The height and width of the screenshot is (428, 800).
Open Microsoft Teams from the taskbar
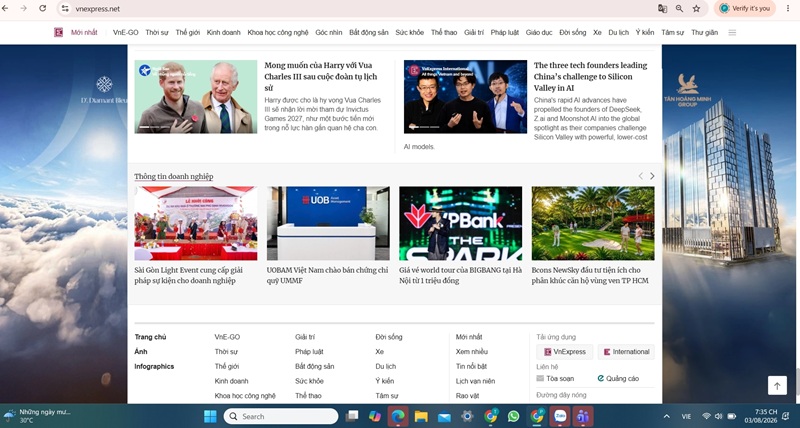click(x=583, y=416)
